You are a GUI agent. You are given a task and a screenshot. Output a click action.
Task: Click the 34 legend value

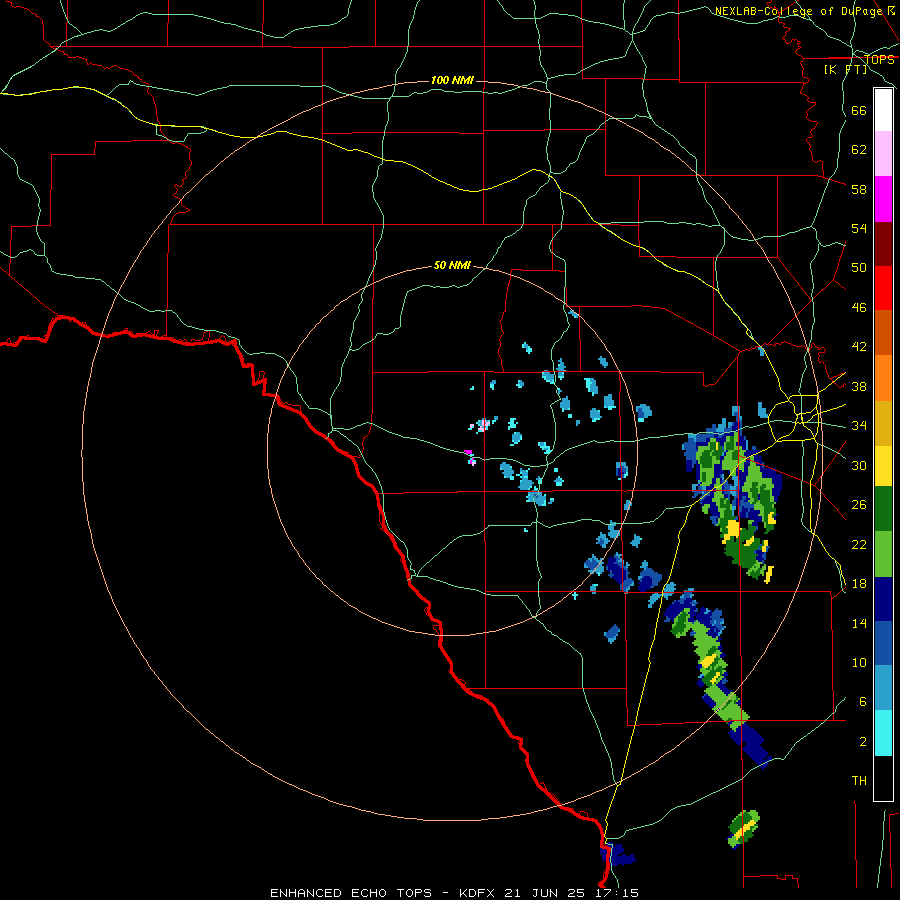tap(859, 426)
